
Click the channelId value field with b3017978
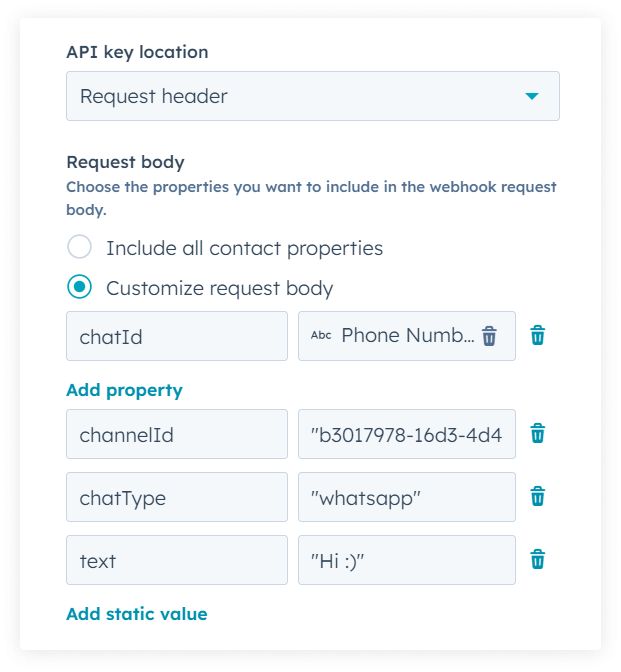point(407,433)
